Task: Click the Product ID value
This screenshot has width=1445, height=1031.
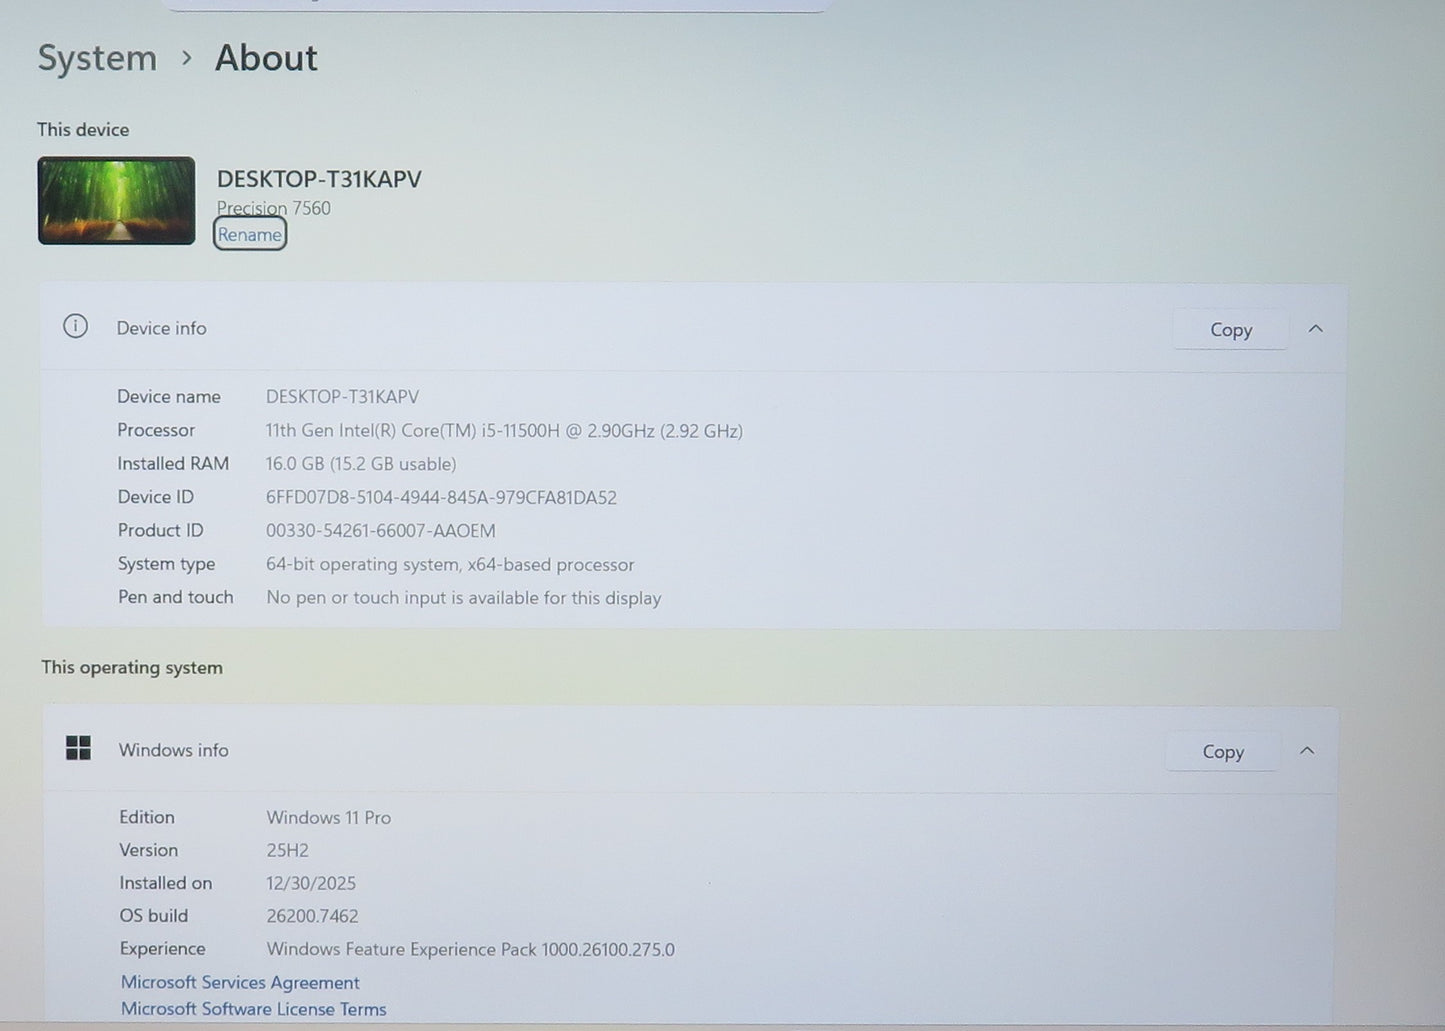Action: [x=380, y=531]
